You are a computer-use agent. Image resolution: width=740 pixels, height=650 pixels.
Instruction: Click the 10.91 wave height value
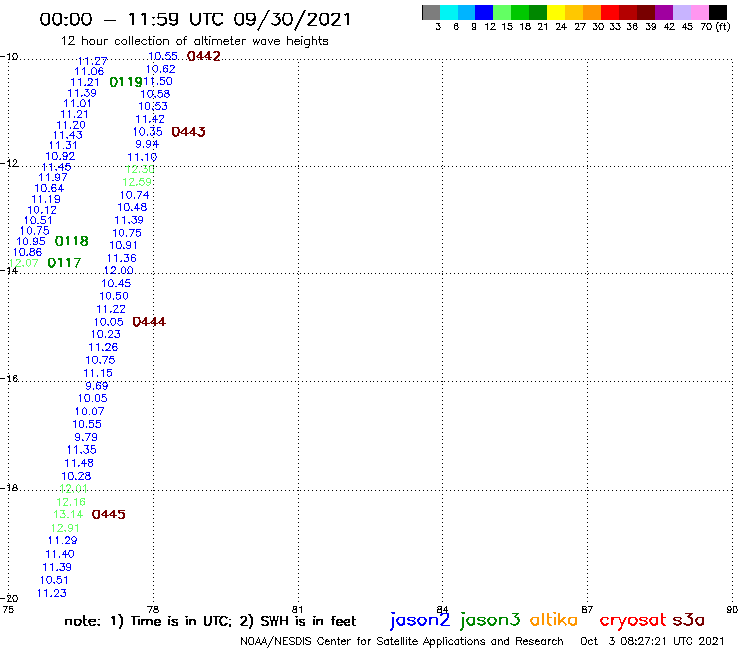(124, 245)
